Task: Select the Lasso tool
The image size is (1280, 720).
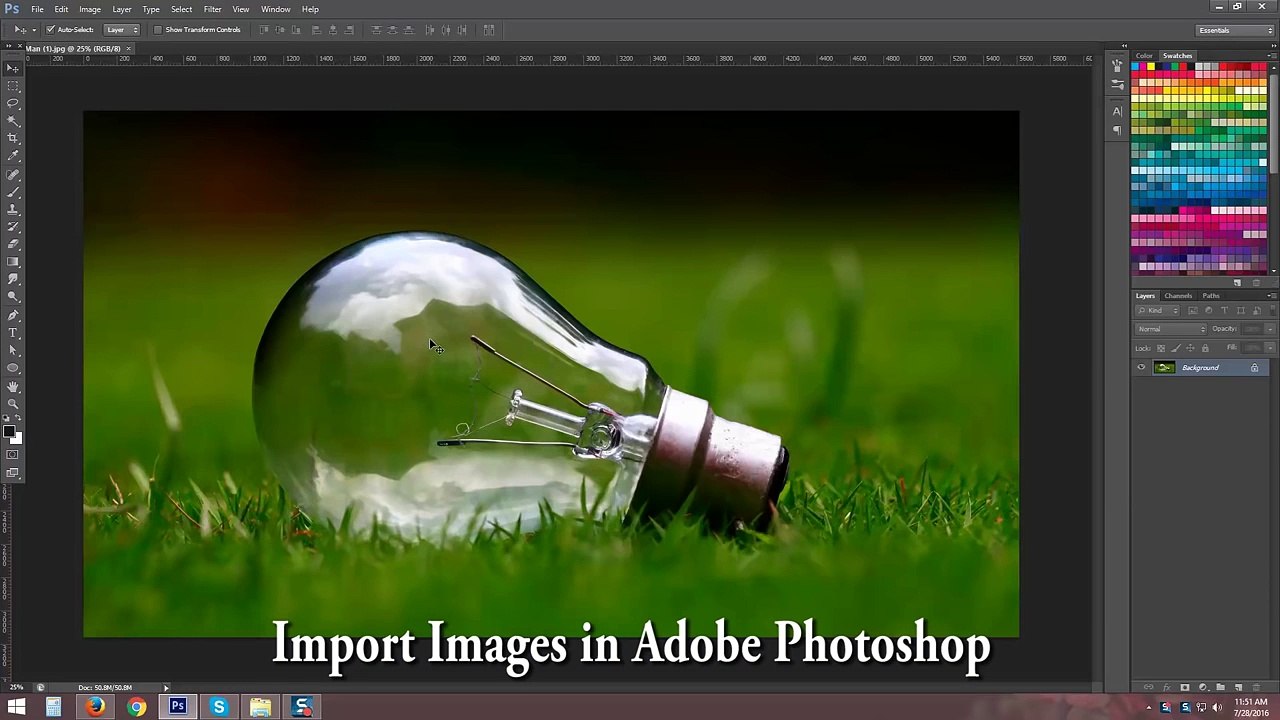Action: click(x=13, y=103)
